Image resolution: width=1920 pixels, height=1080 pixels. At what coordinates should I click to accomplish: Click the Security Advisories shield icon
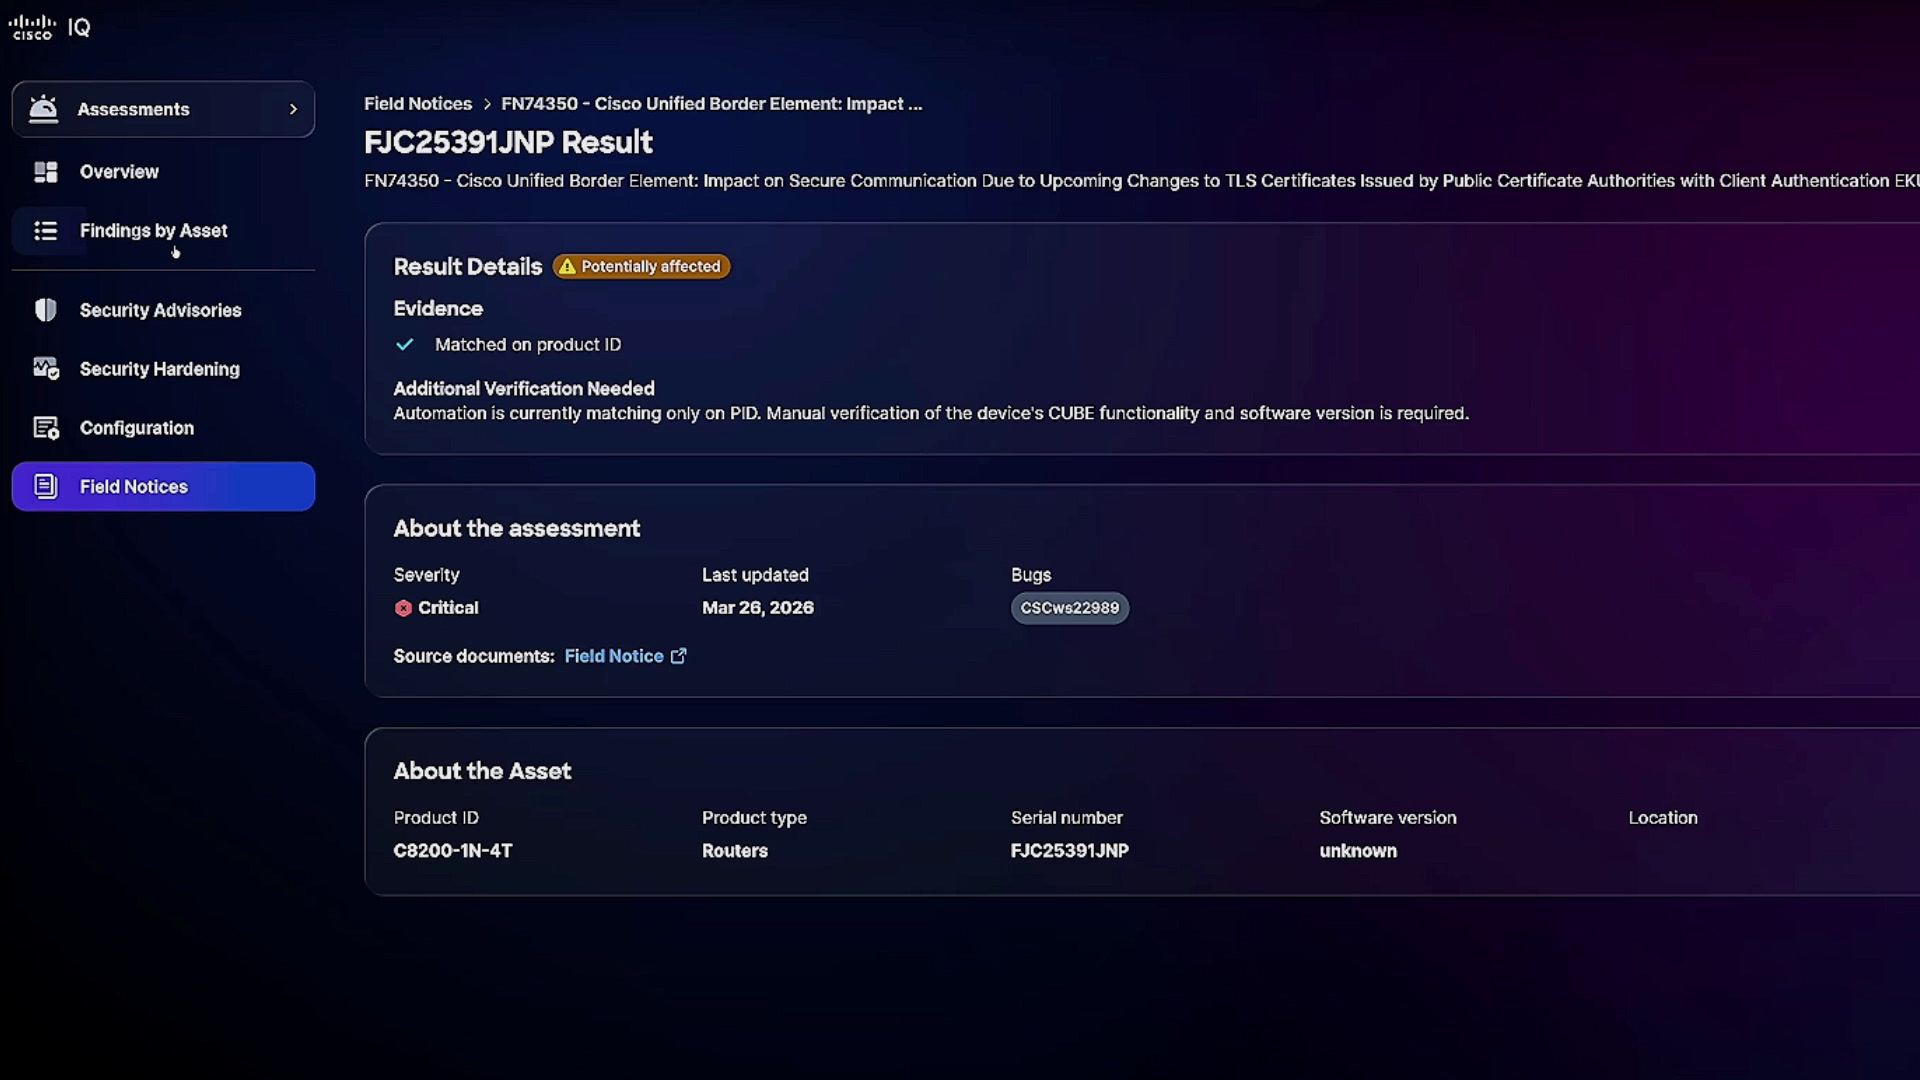pos(46,310)
